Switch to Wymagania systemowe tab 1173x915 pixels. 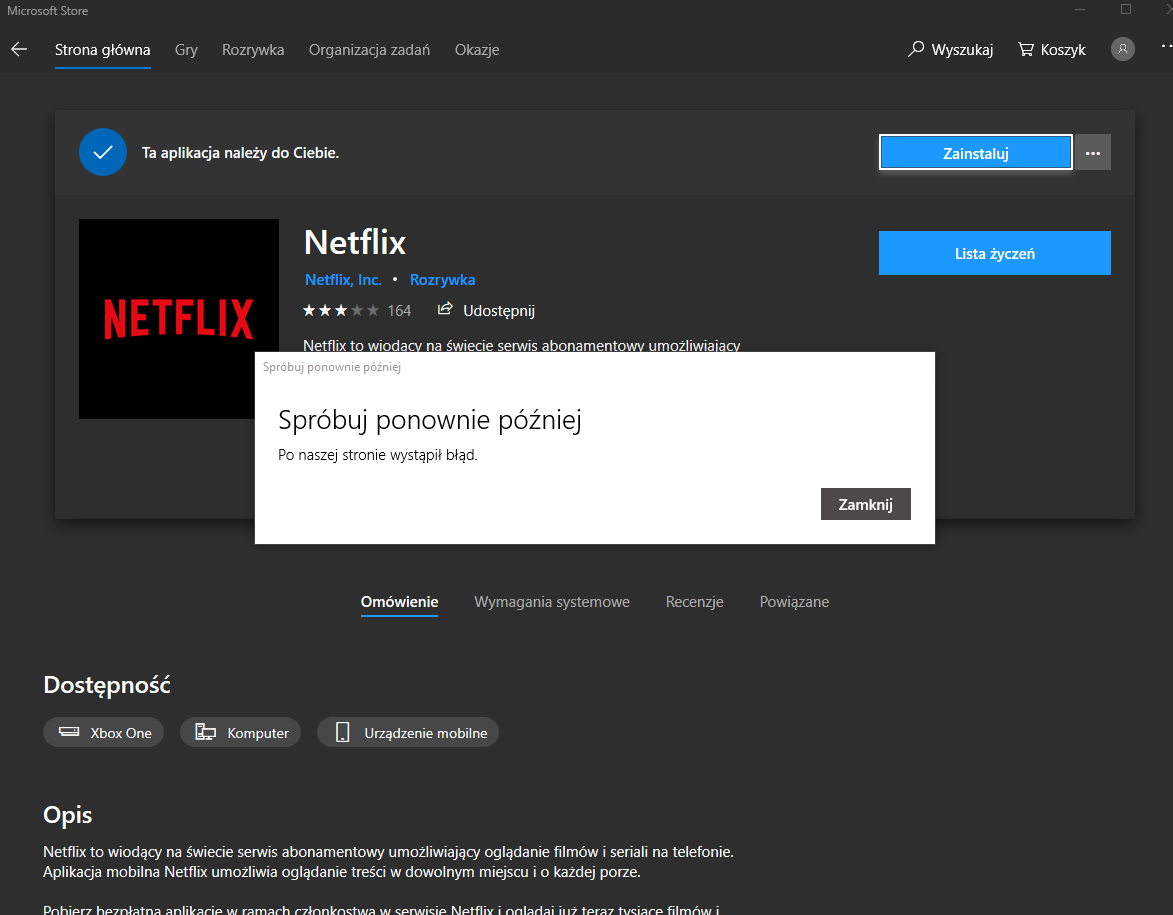pyautogui.click(x=552, y=602)
